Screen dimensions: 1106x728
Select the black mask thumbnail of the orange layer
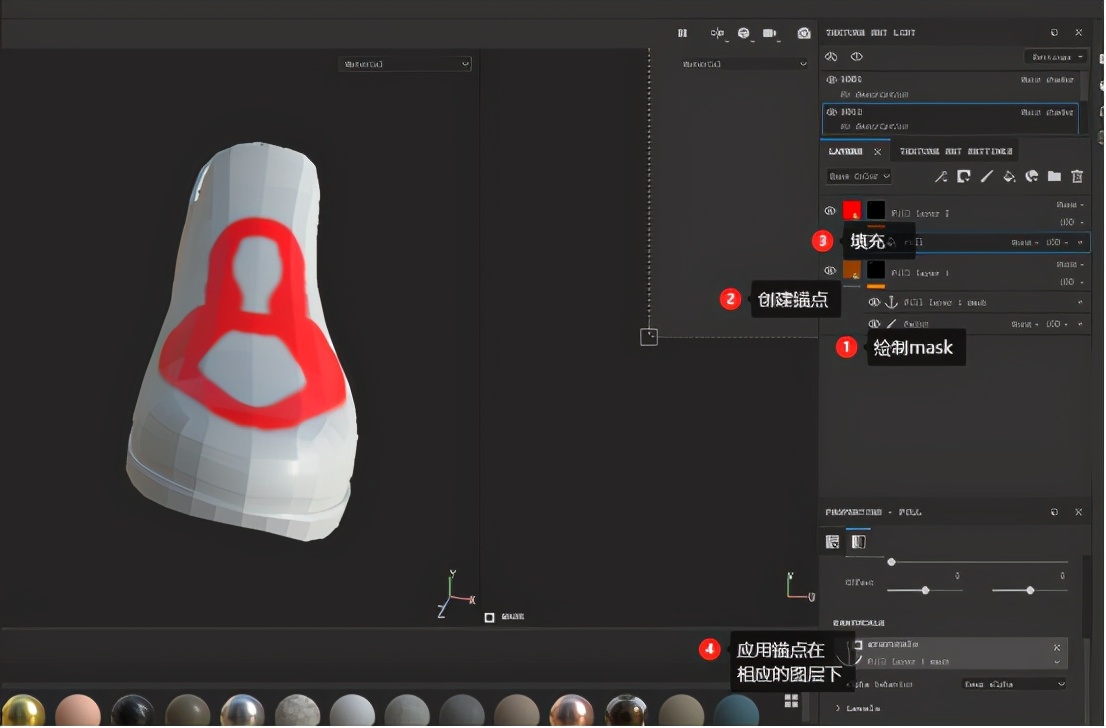tap(875, 270)
